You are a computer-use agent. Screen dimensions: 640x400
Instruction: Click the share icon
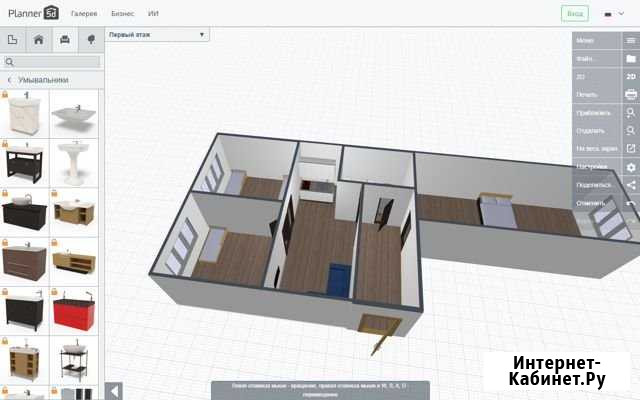(630, 185)
